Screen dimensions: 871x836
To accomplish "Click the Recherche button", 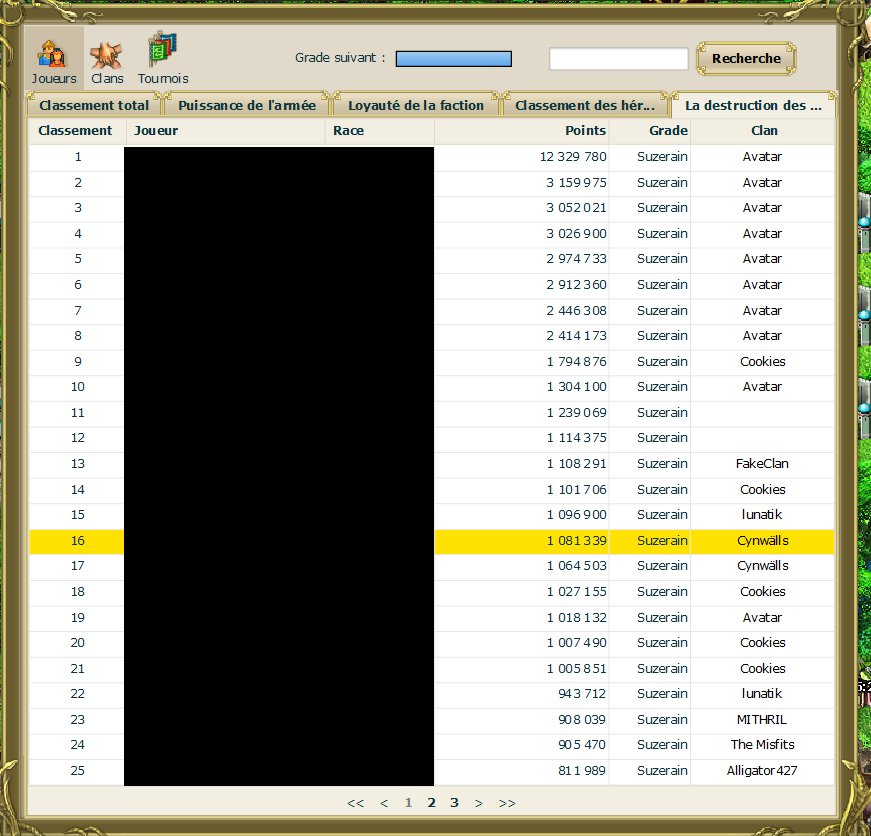I will (746, 59).
